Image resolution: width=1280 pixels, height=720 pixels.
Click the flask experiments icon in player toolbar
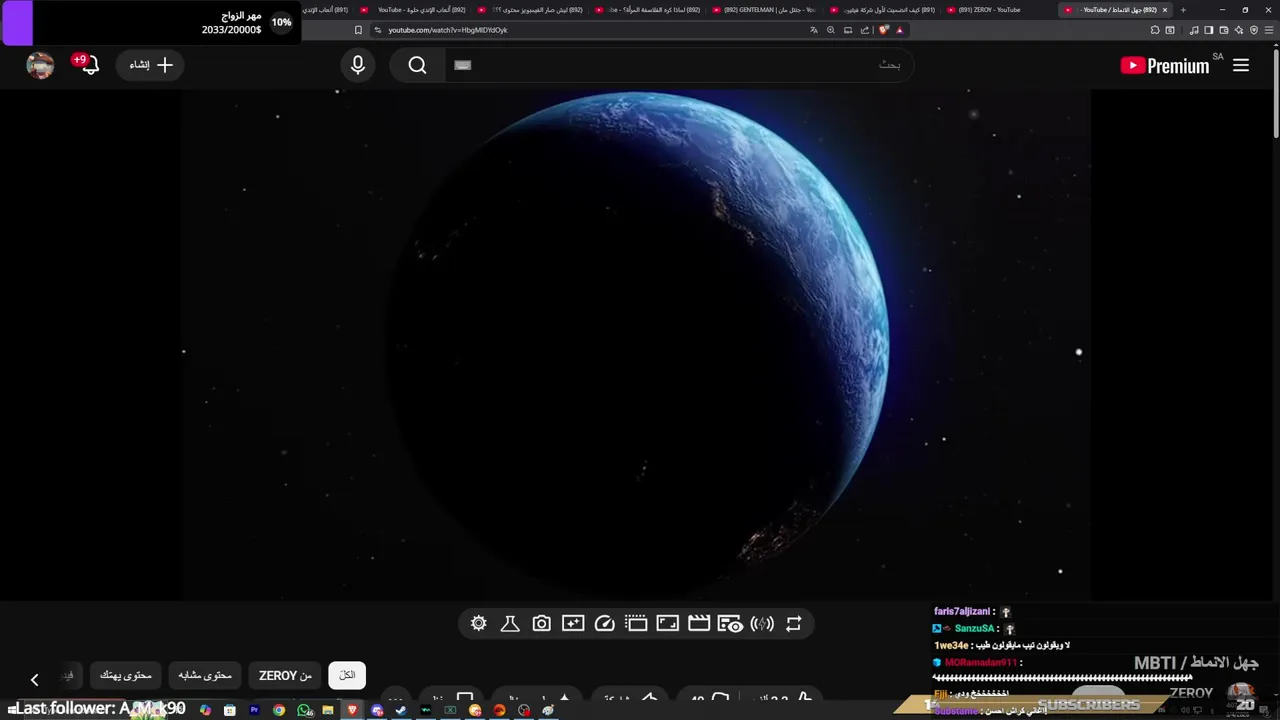(510, 624)
